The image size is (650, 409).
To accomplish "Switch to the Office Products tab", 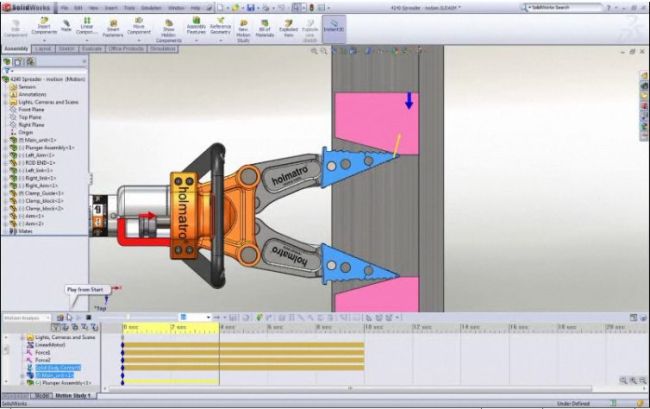I will (126, 49).
